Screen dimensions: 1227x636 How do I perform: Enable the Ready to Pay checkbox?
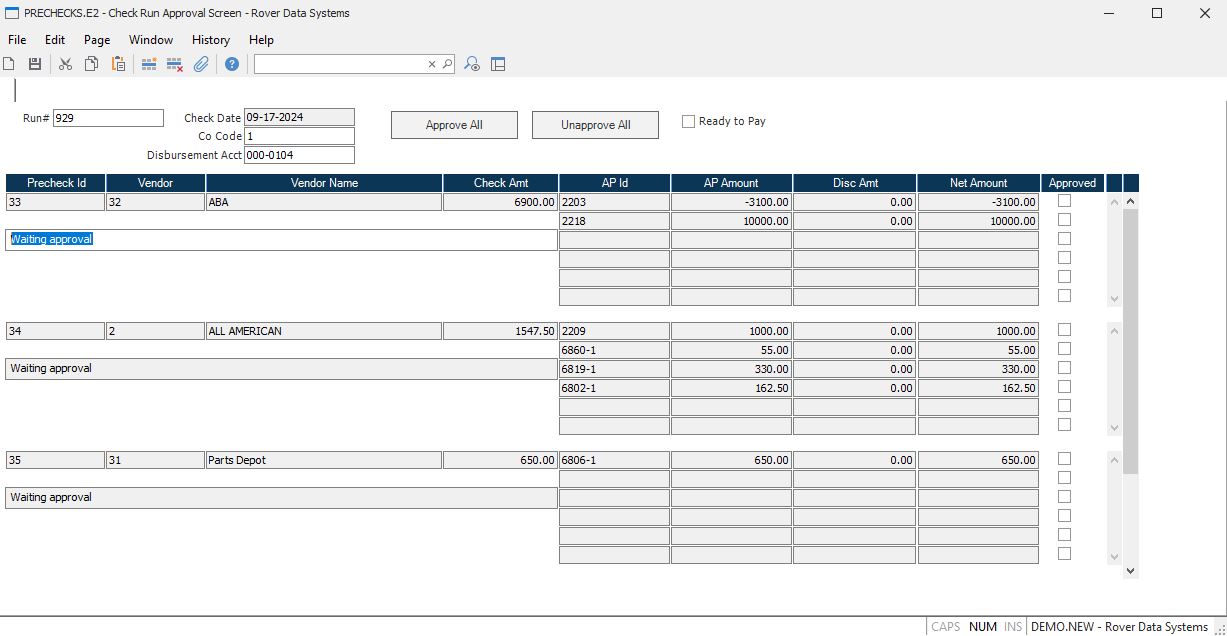click(688, 121)
